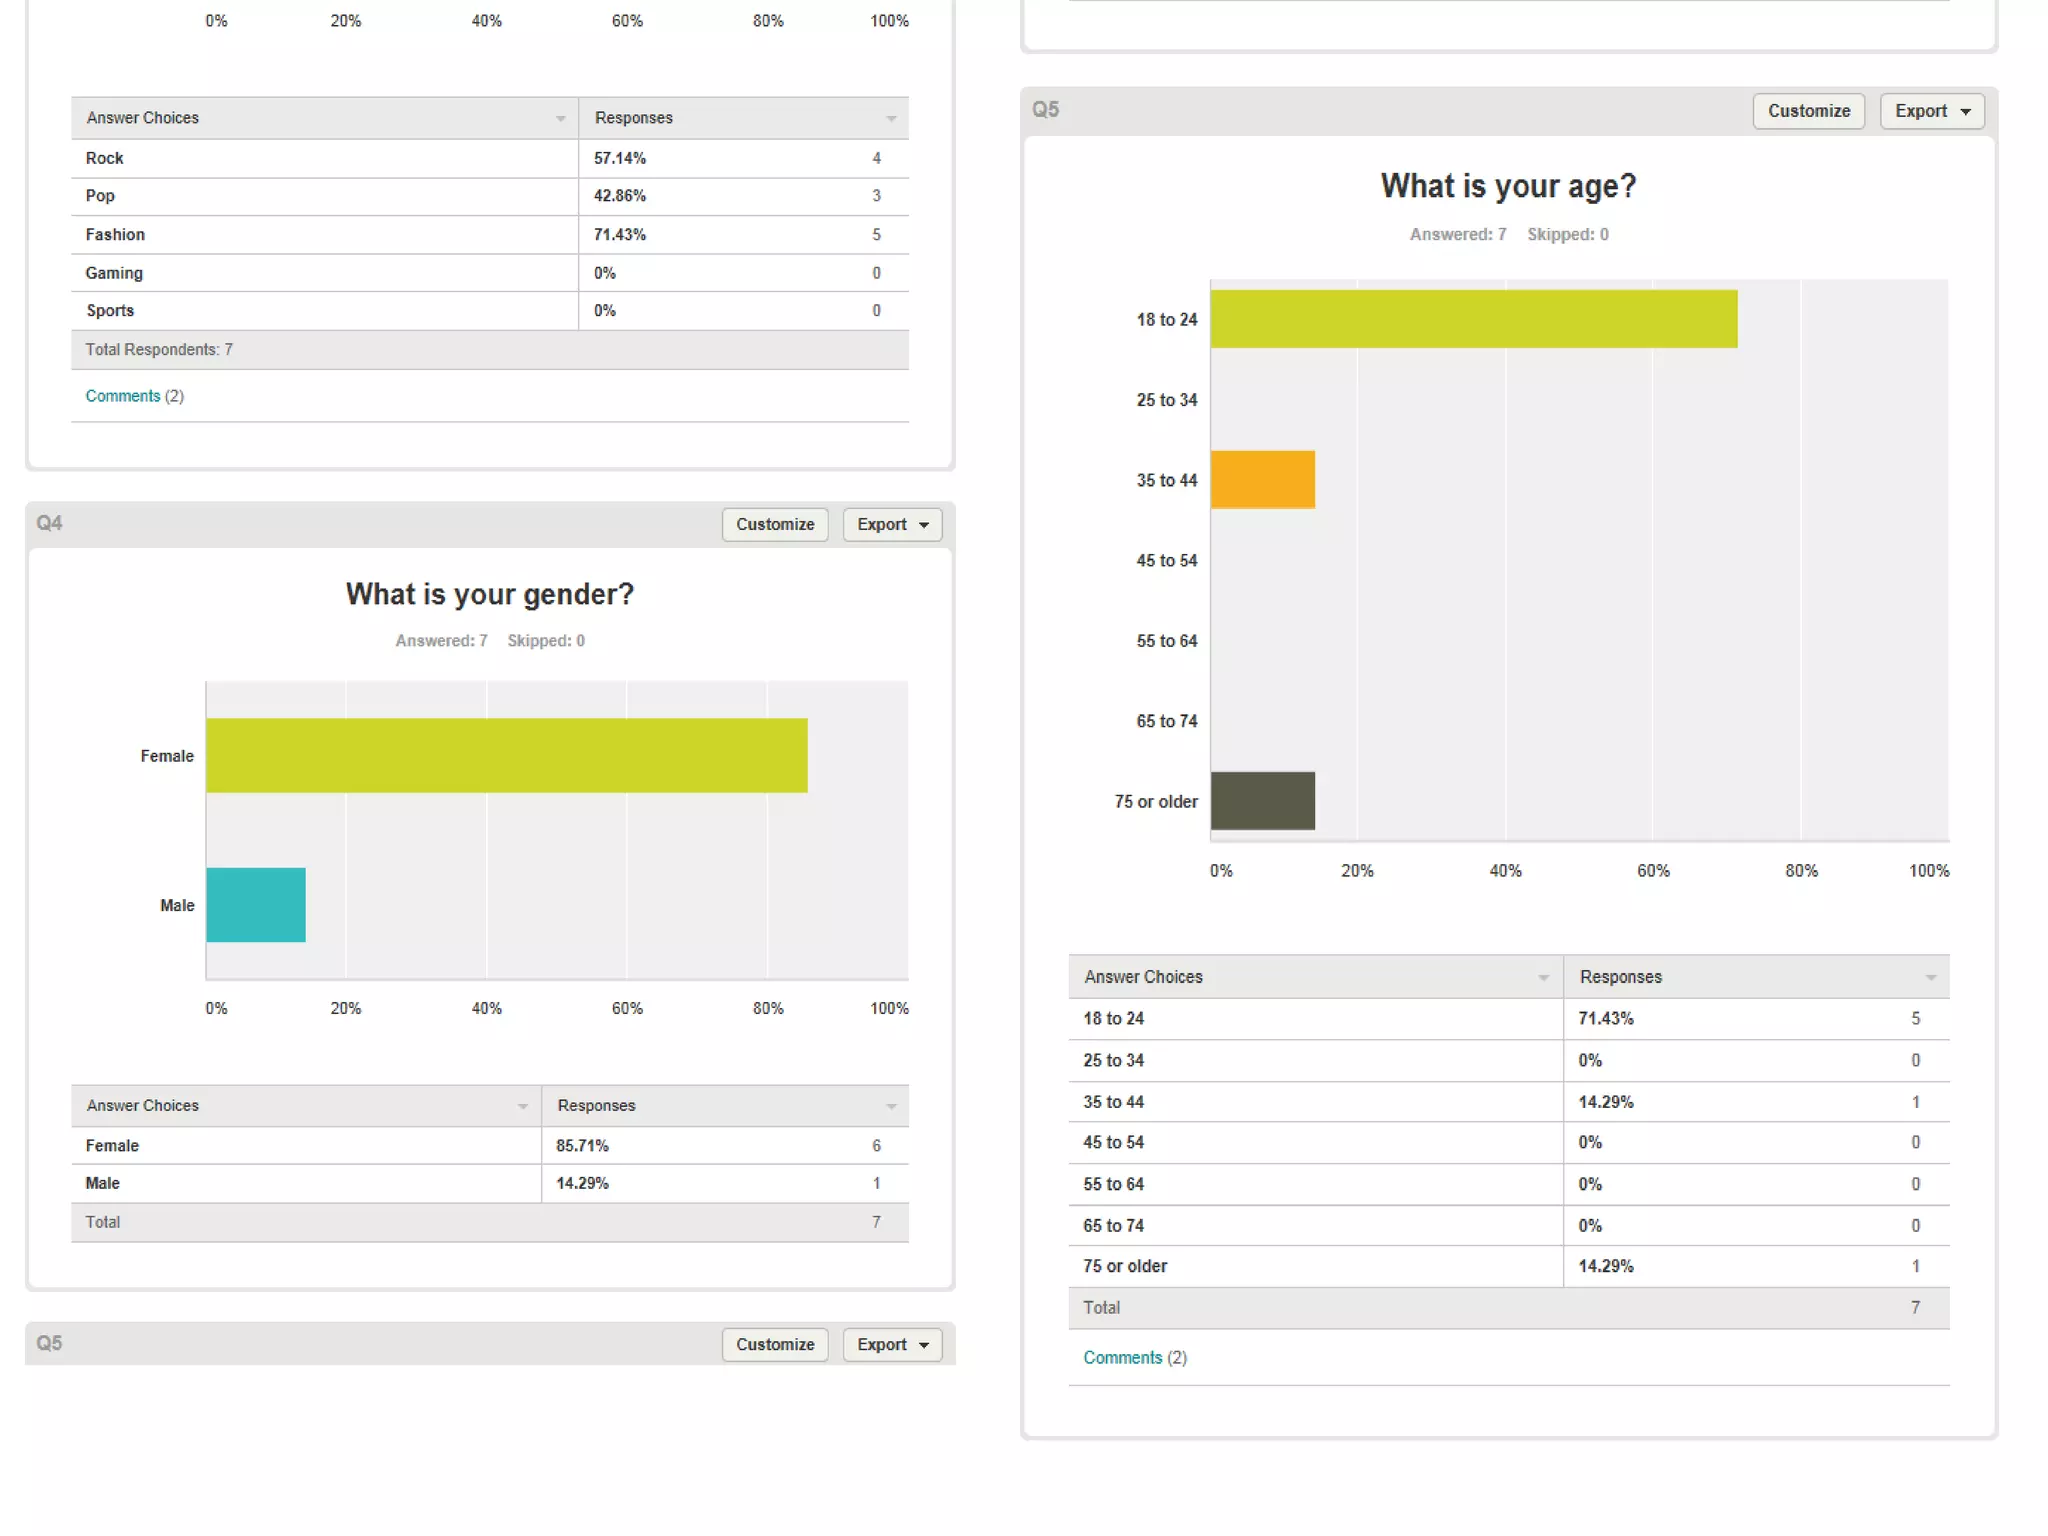Sort gender table by Responses arrow
The width and height of the screenshot is (2048, 1536).
click(890, 1106)
